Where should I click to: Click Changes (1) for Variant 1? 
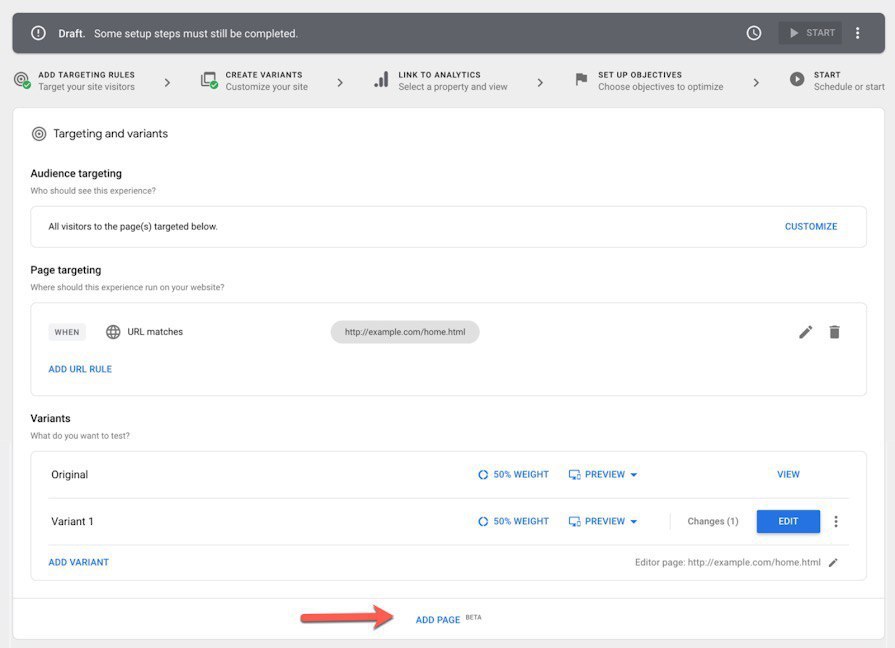(713, 521)
